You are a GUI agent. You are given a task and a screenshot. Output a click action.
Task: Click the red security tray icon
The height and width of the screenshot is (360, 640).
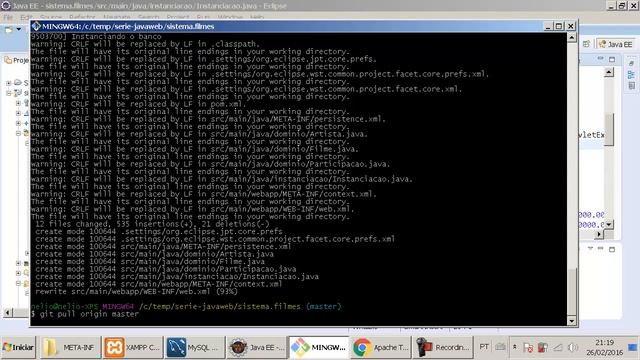542,347
